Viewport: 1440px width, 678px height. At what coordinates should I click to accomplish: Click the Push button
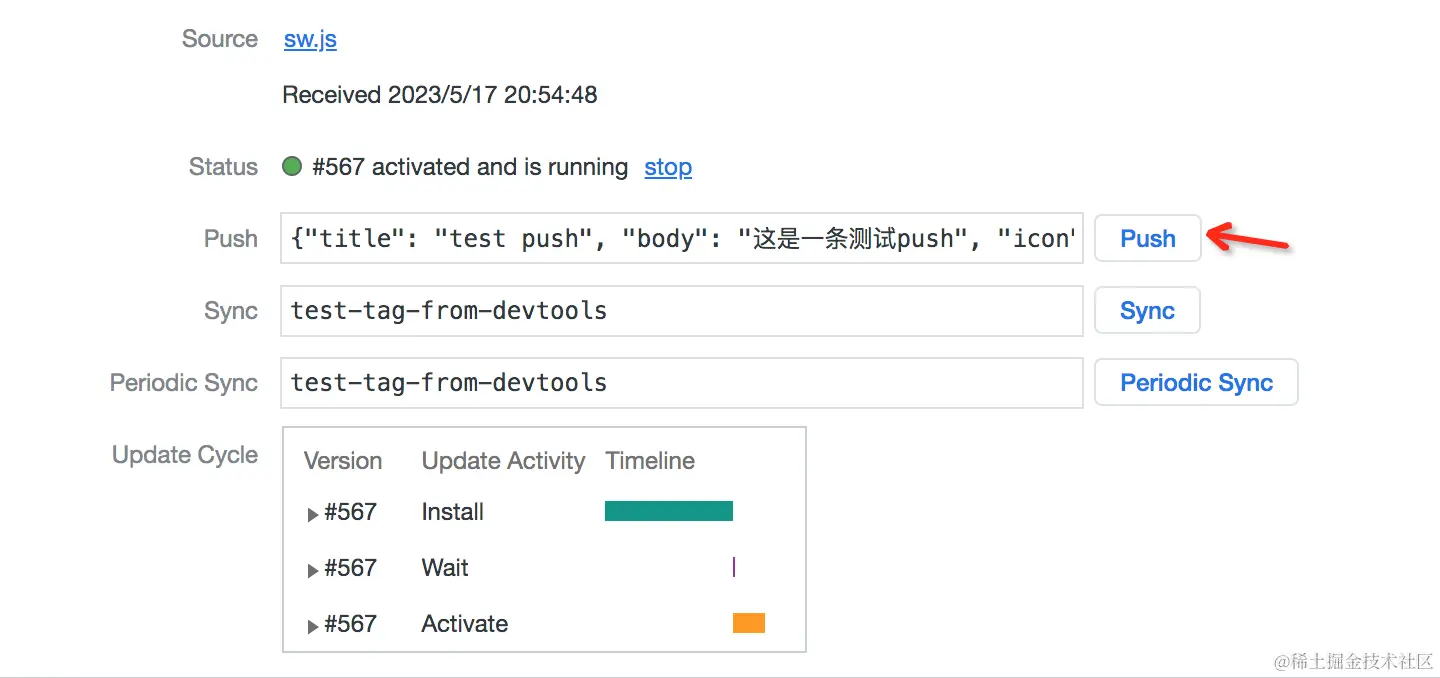tap(1148, 238)
